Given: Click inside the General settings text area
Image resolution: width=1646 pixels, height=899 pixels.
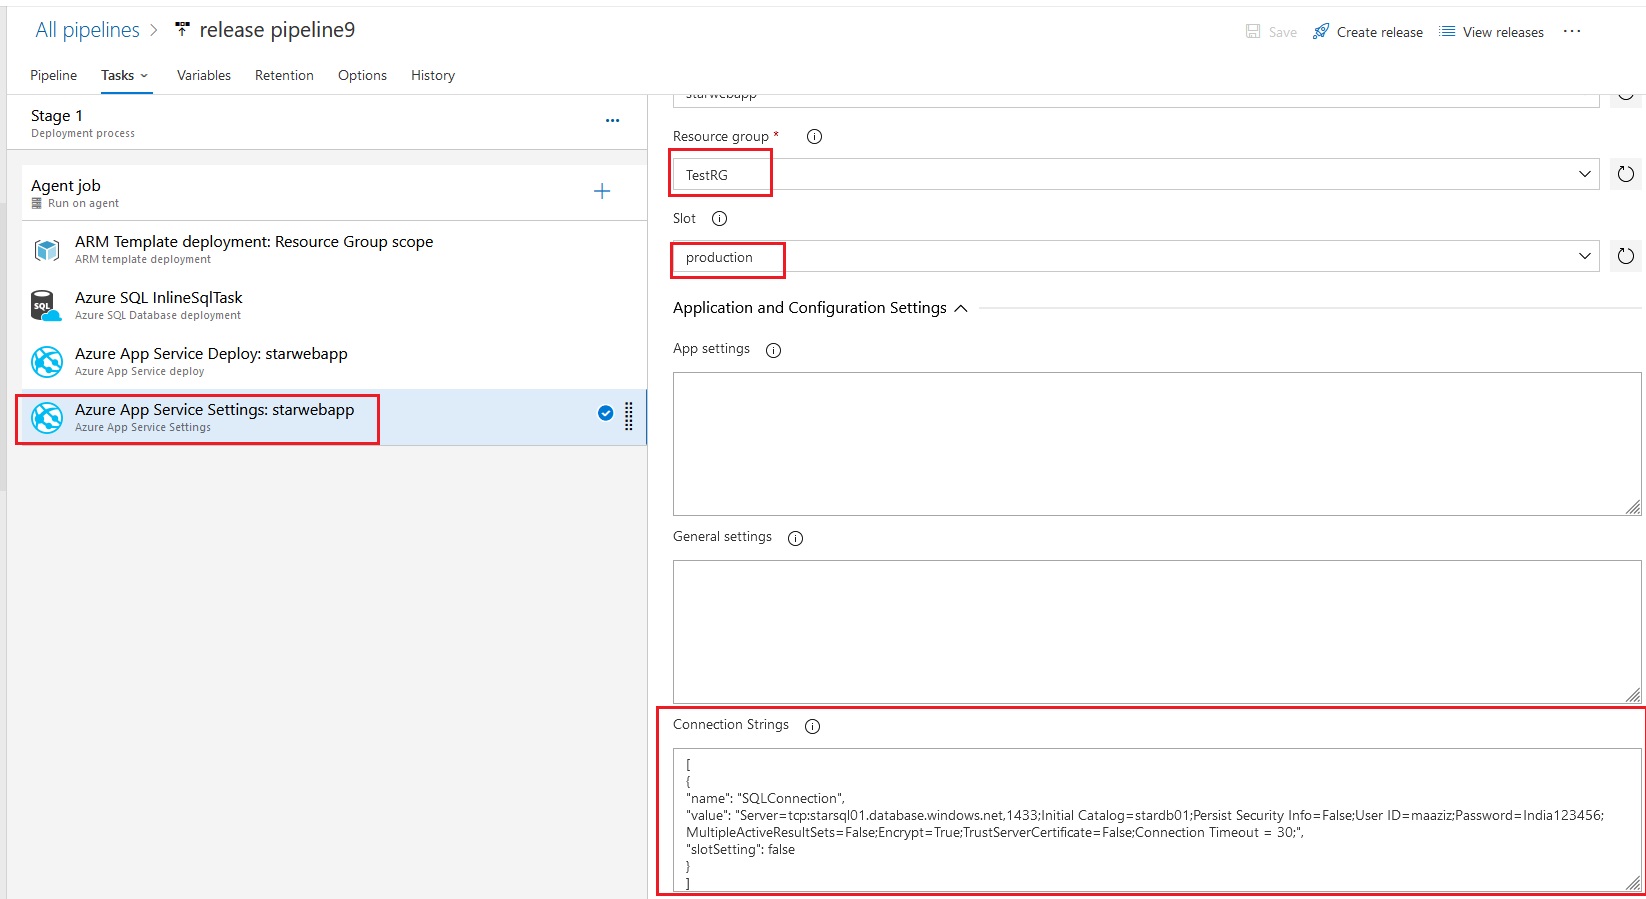Looking at the screenshot, I should pos(1157,632).
